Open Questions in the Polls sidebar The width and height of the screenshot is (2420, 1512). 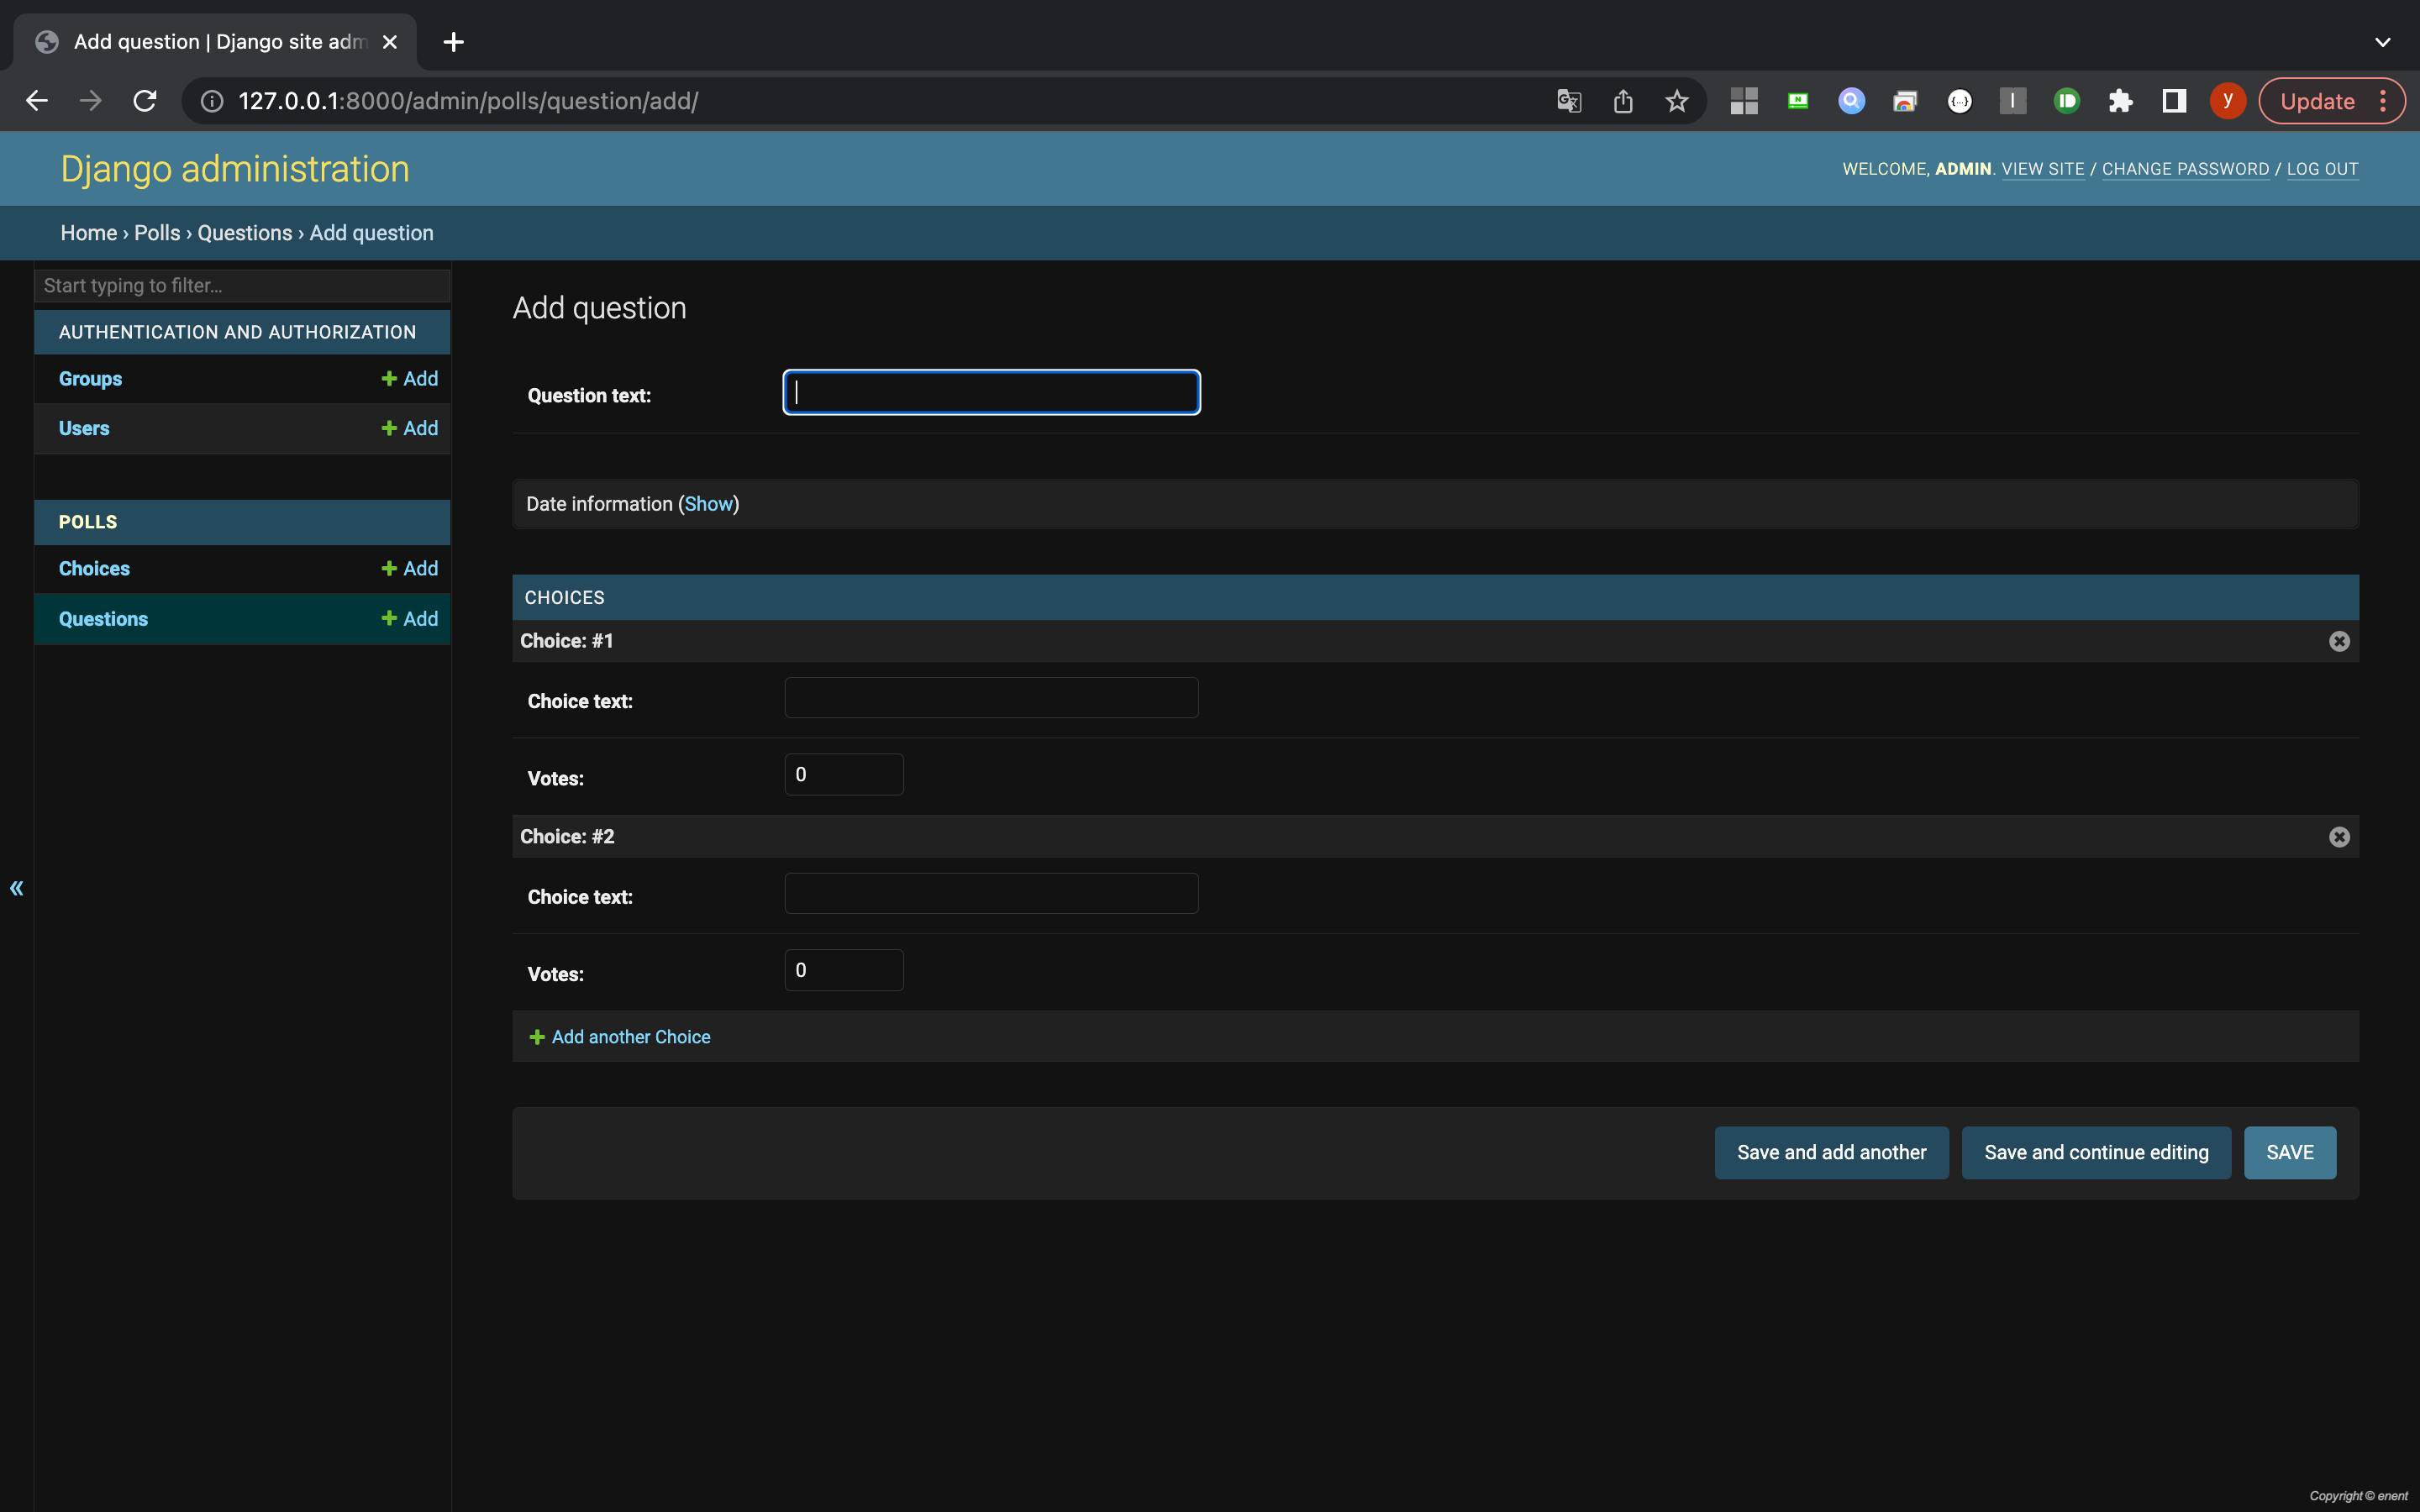tap(103, 619)
